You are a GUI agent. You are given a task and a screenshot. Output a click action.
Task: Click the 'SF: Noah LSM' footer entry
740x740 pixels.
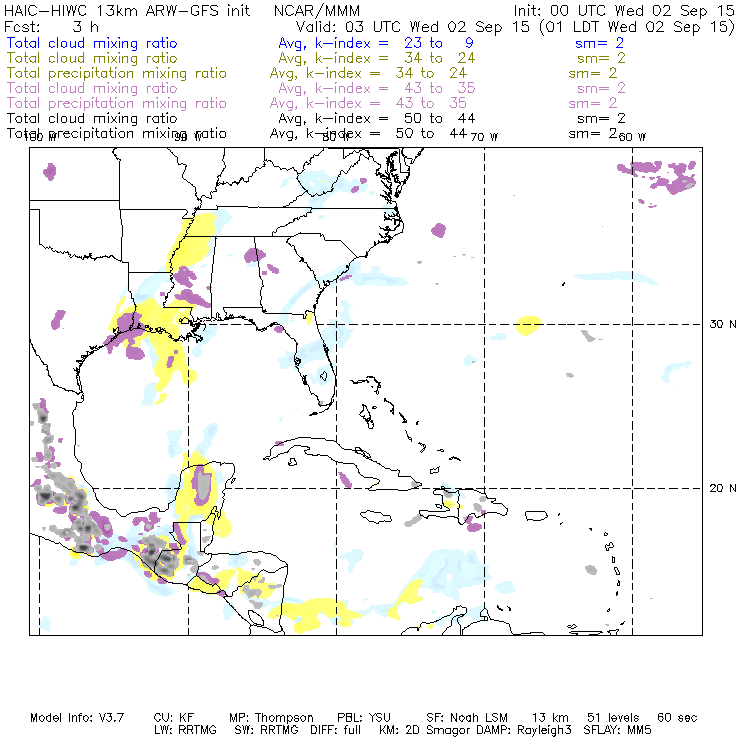[467, 718]
